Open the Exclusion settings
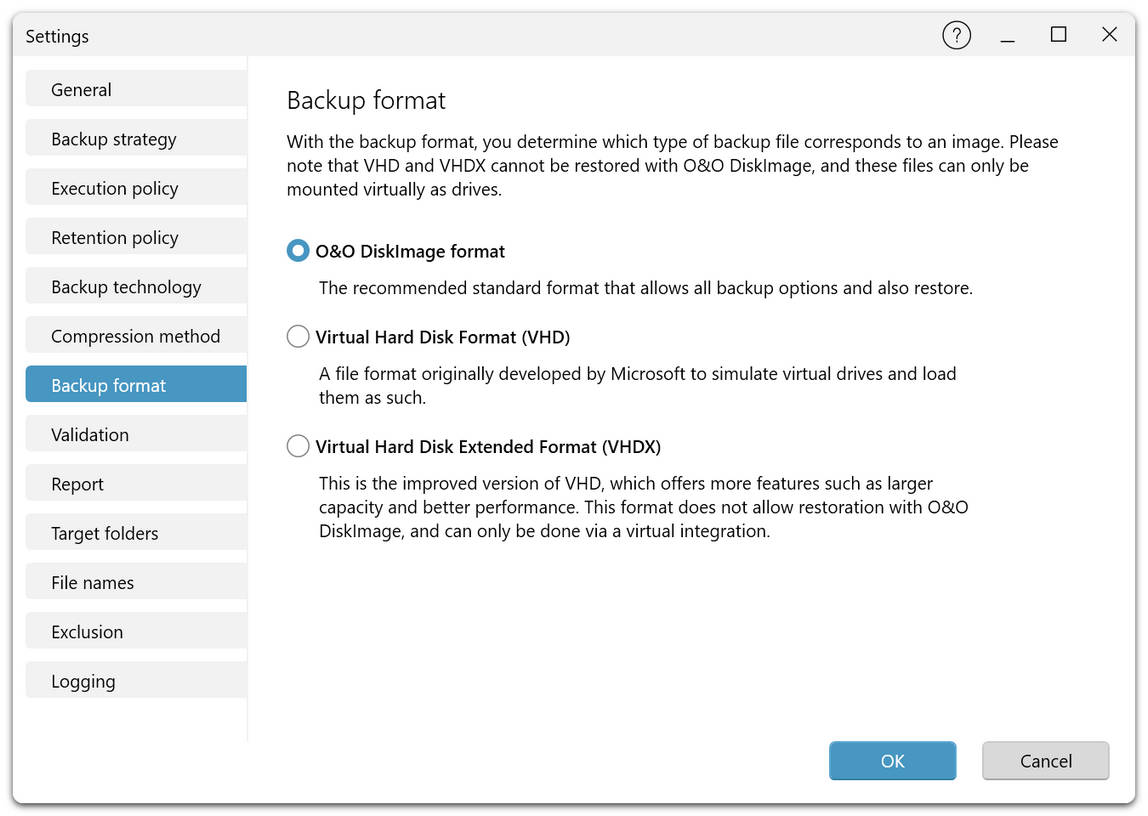 (135, 631)
